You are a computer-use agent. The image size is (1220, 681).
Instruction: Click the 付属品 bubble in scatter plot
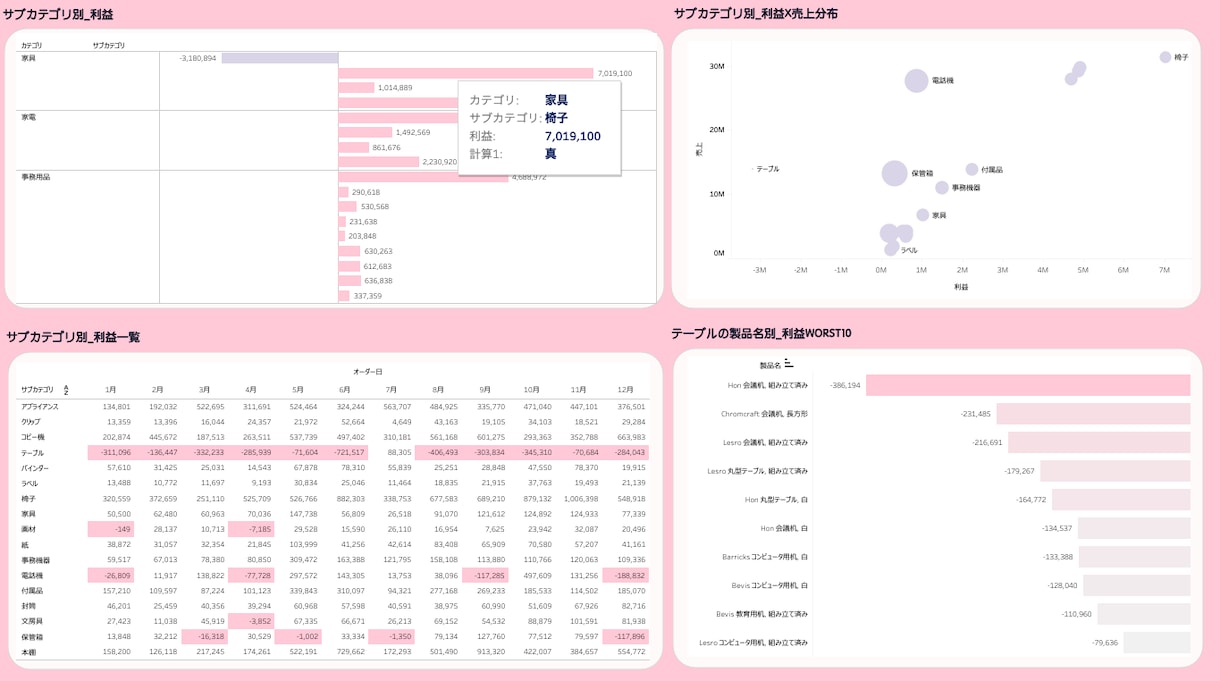tap(971, 170)
